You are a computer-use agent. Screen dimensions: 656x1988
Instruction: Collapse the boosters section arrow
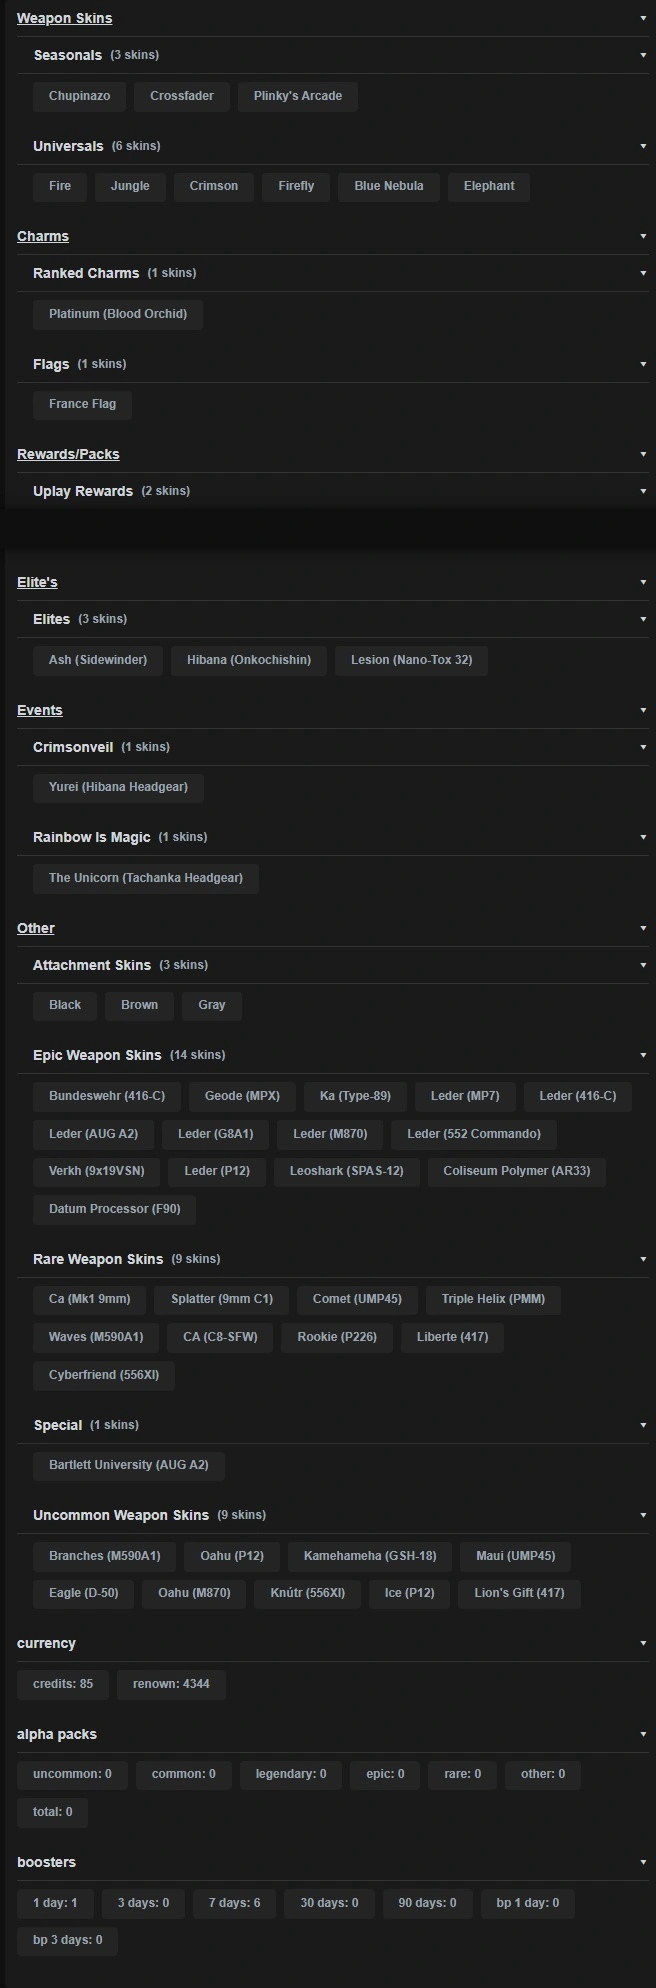click(643, 1862)
